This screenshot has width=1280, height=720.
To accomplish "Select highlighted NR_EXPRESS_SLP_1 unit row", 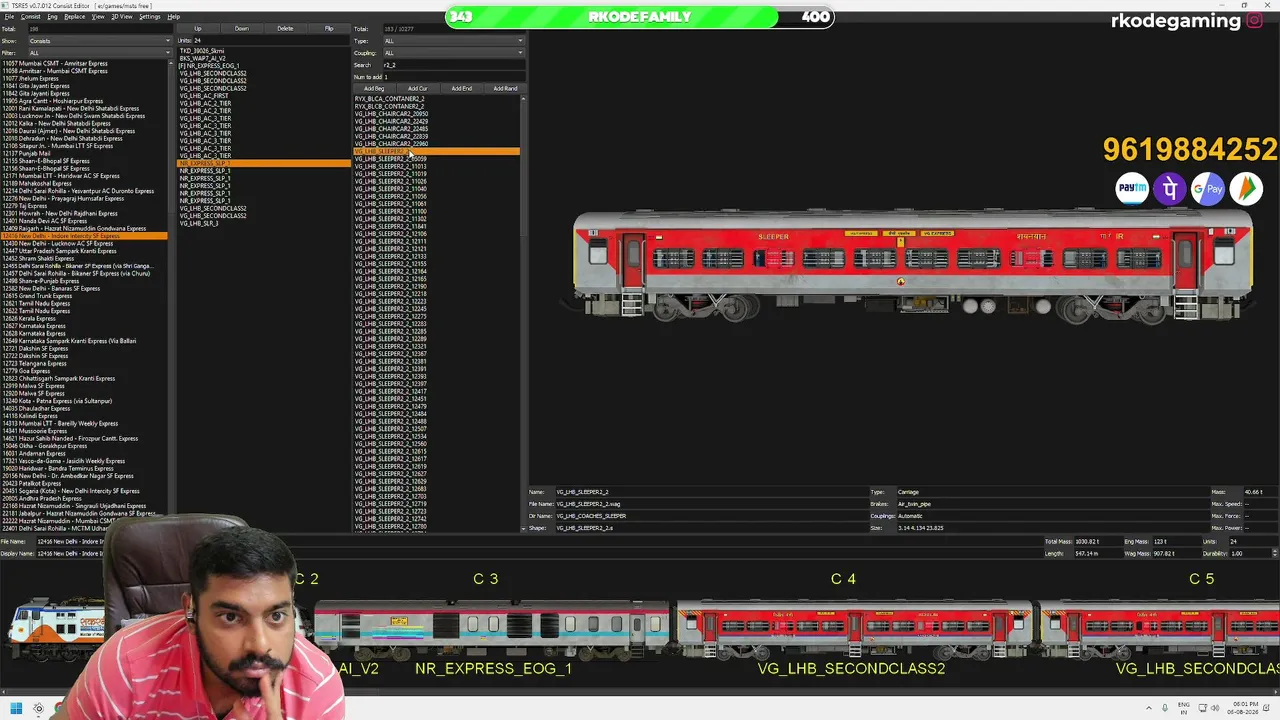I will 264,163.
